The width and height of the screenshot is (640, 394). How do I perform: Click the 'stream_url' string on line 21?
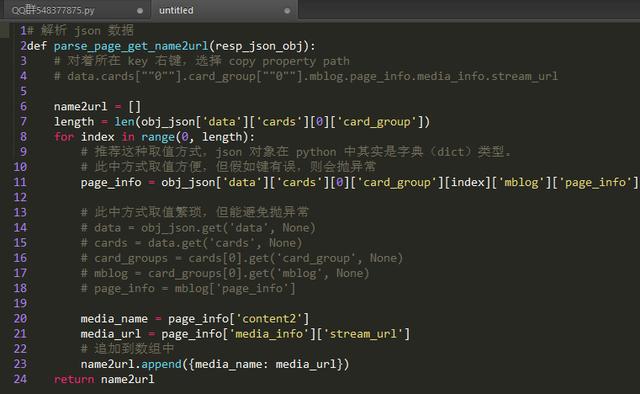[x=363, y=334]
